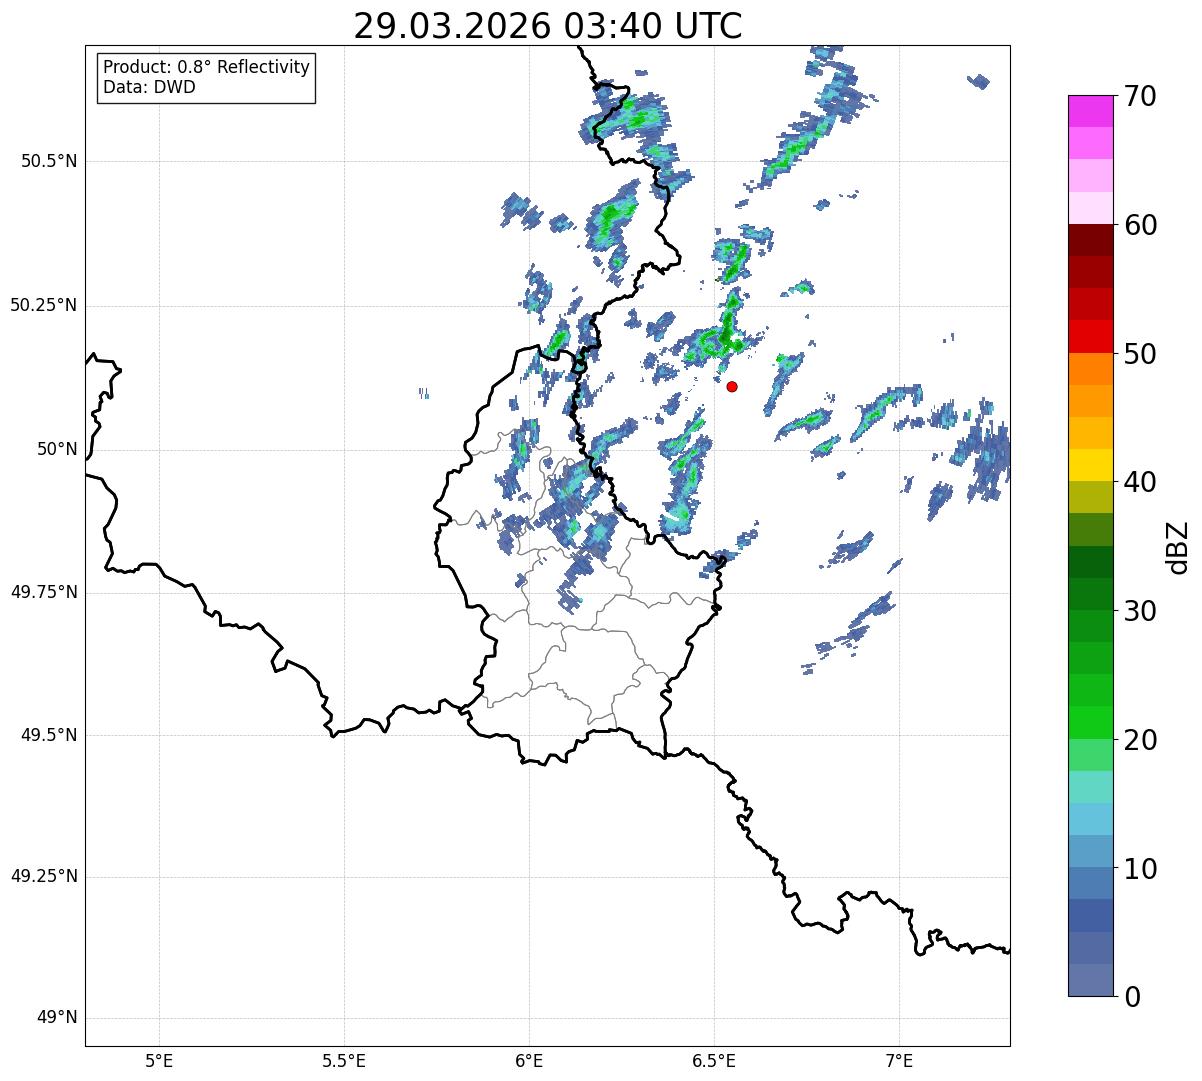Click the 6°E longitude label

pyautogui.click(x=529, y=1061)
